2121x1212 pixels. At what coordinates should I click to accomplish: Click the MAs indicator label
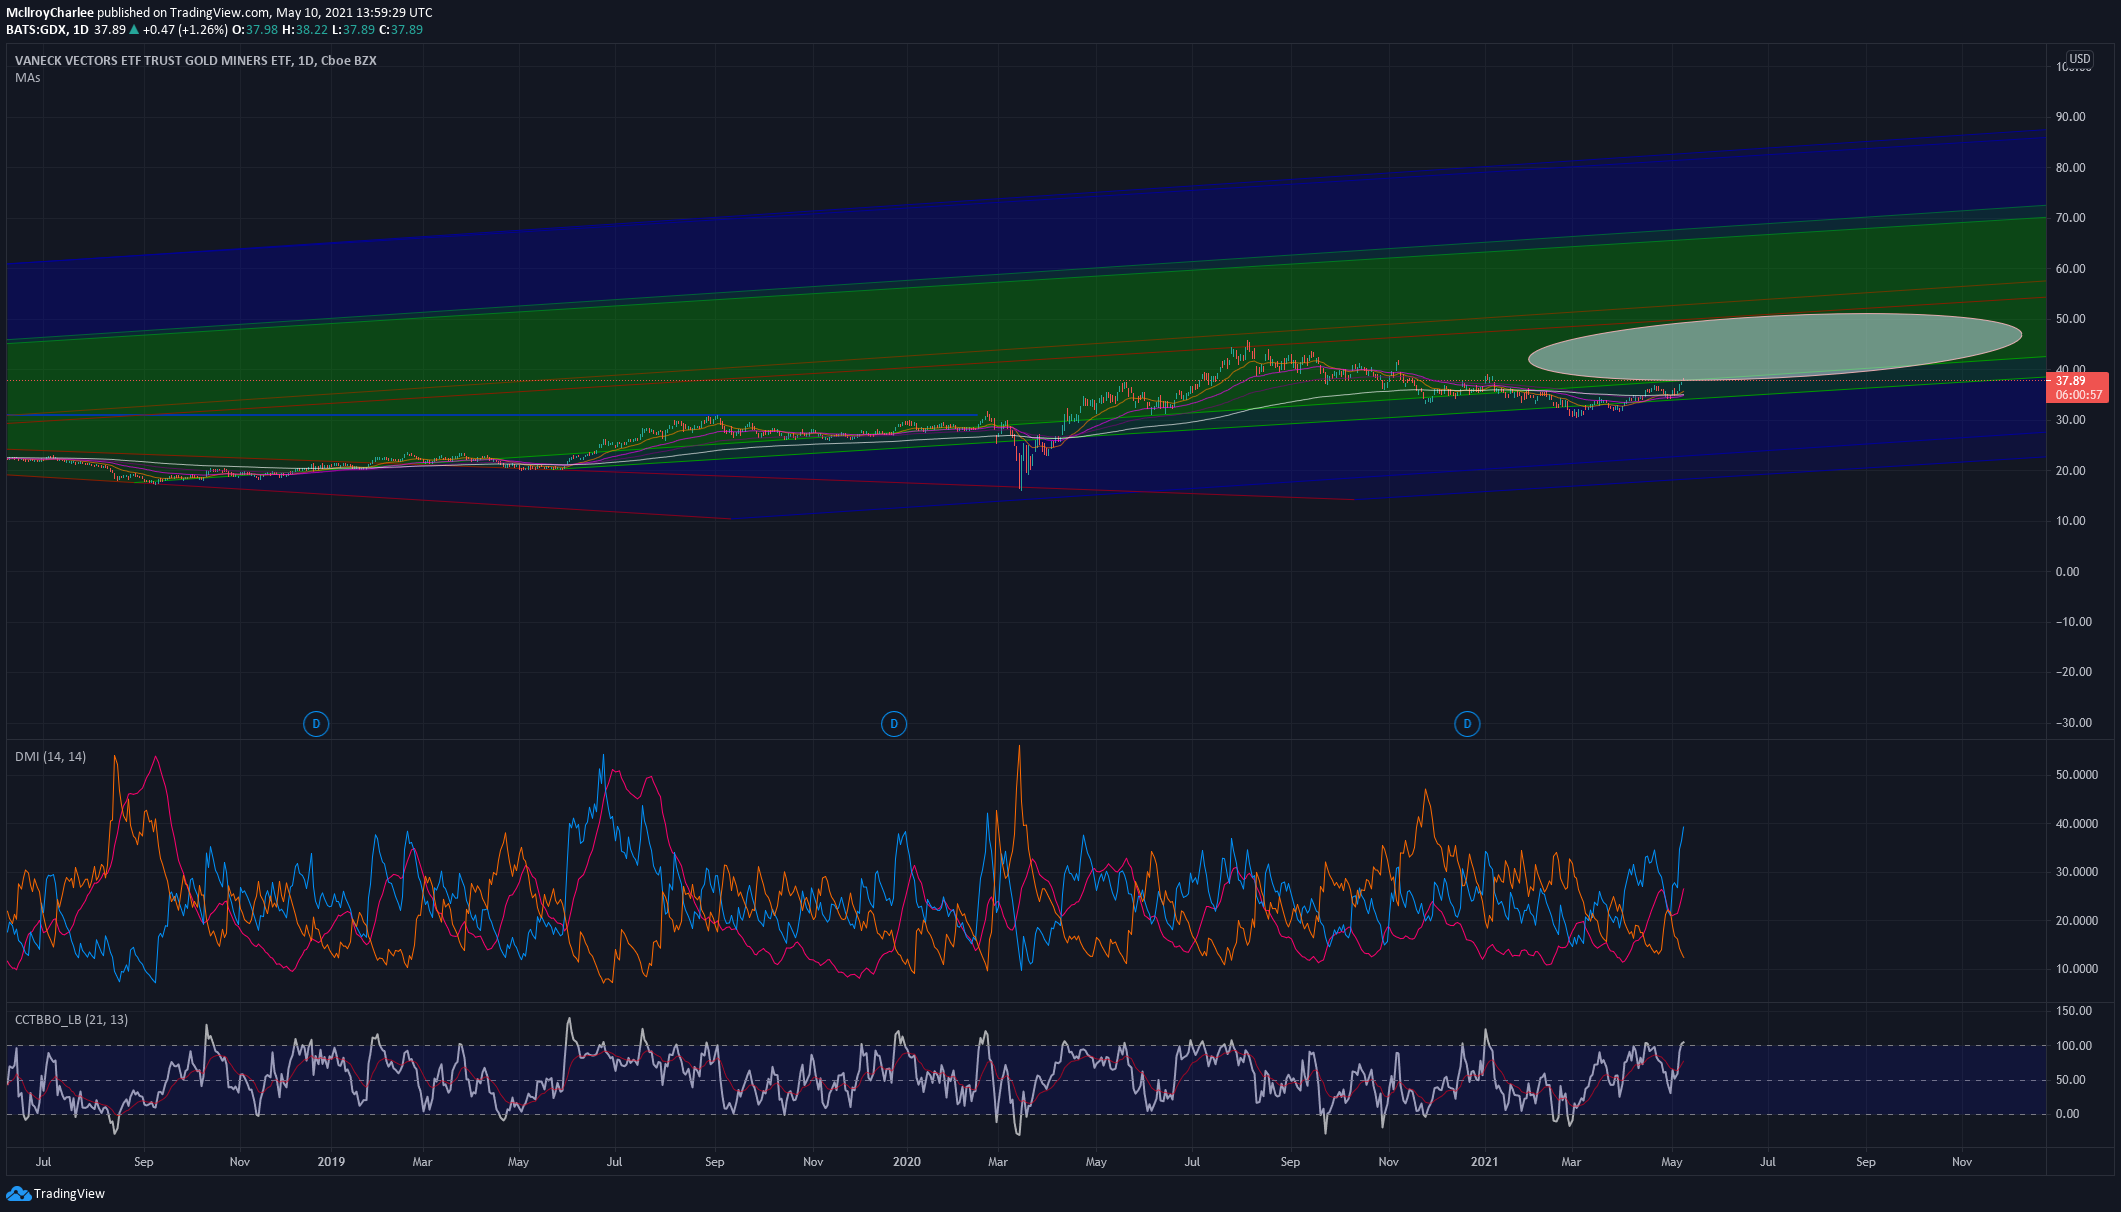point(28,78)
